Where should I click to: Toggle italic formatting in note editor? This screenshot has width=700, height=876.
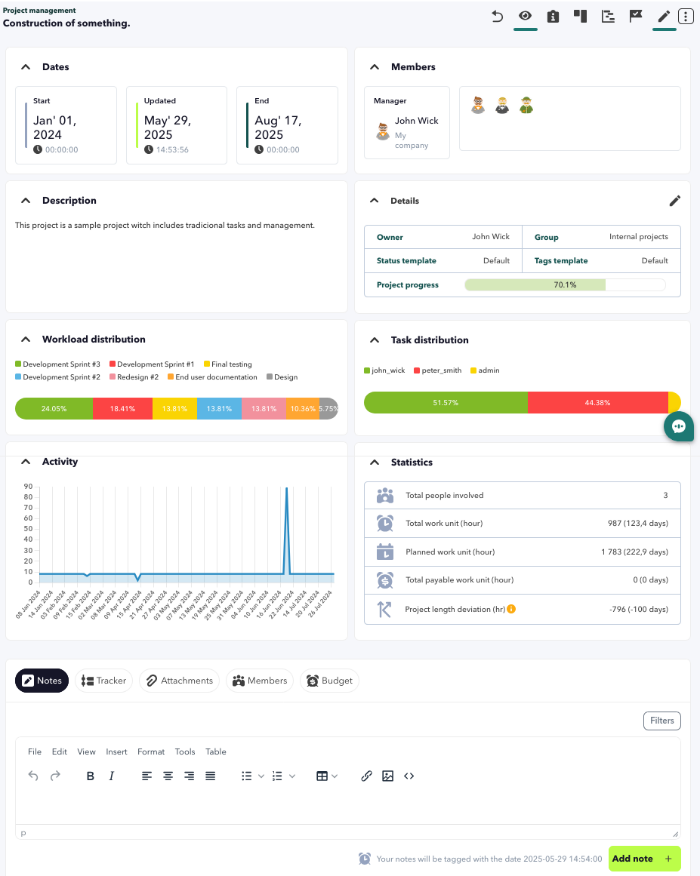click(x=111, y=775)
